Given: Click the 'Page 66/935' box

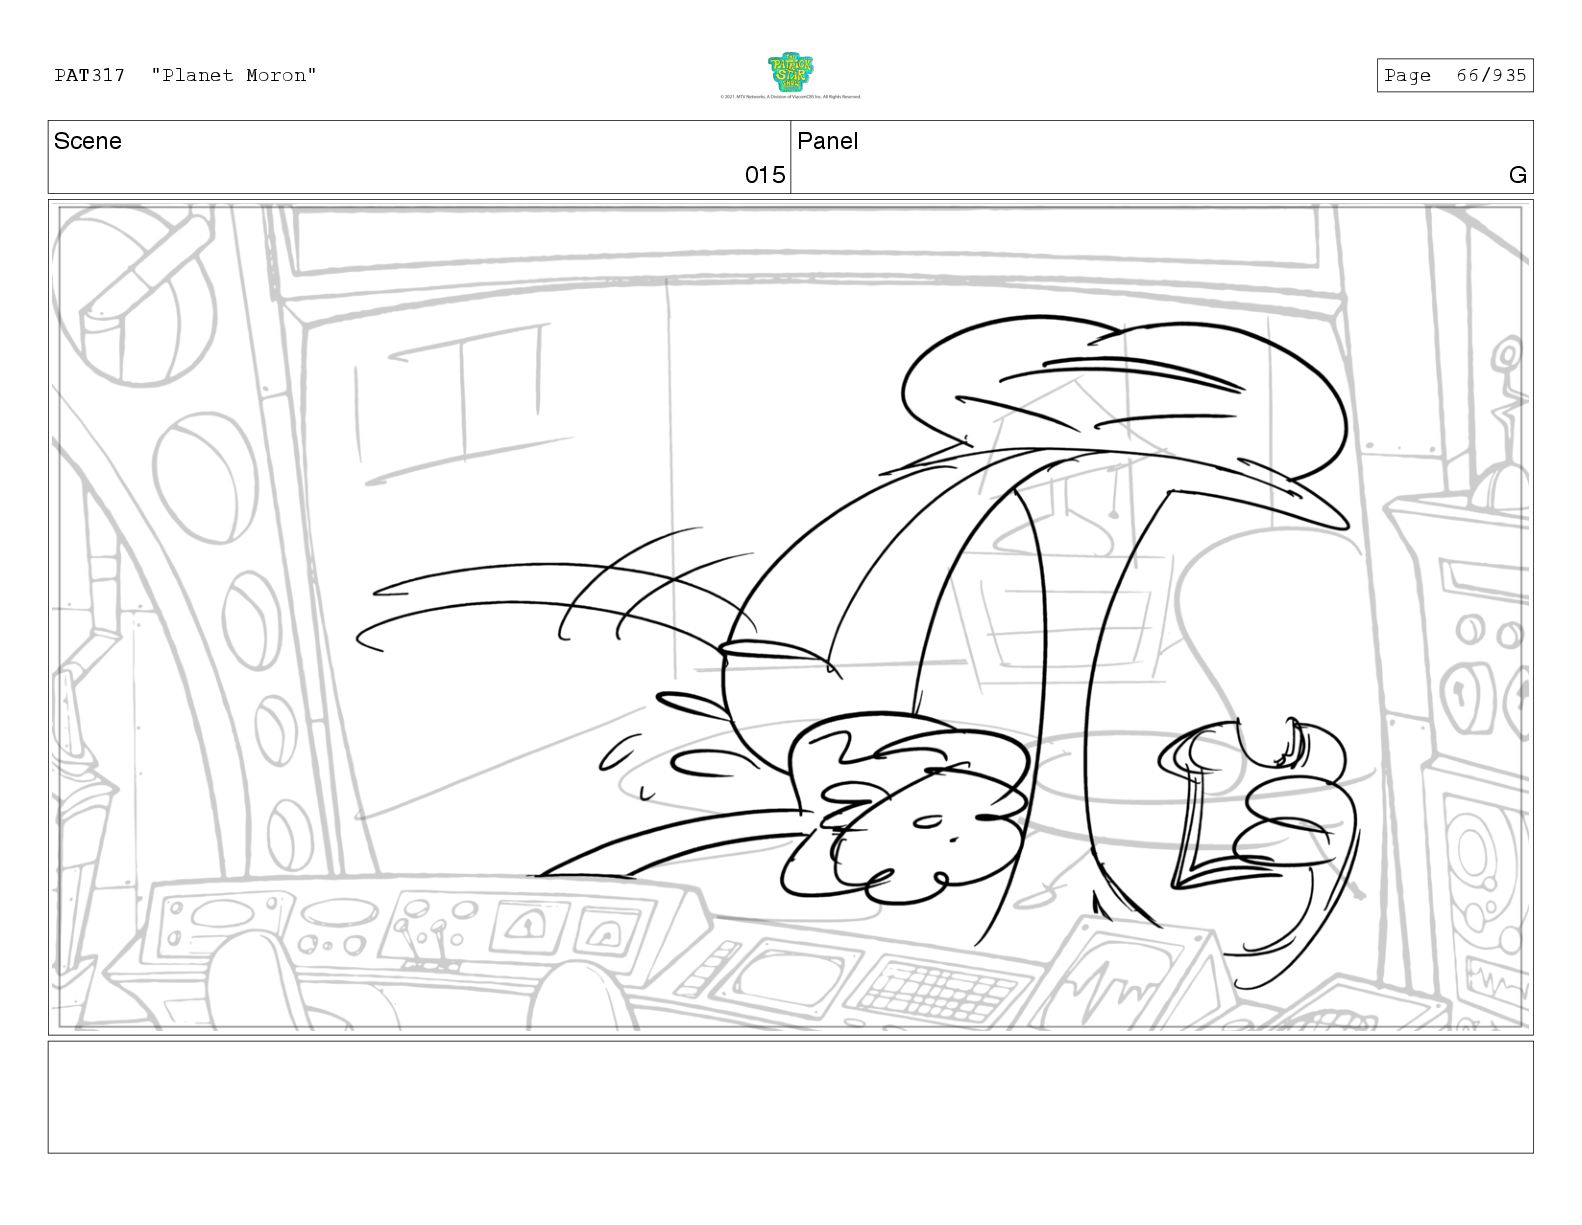Looking at the screenshot, I should (x=1454, y=75).
